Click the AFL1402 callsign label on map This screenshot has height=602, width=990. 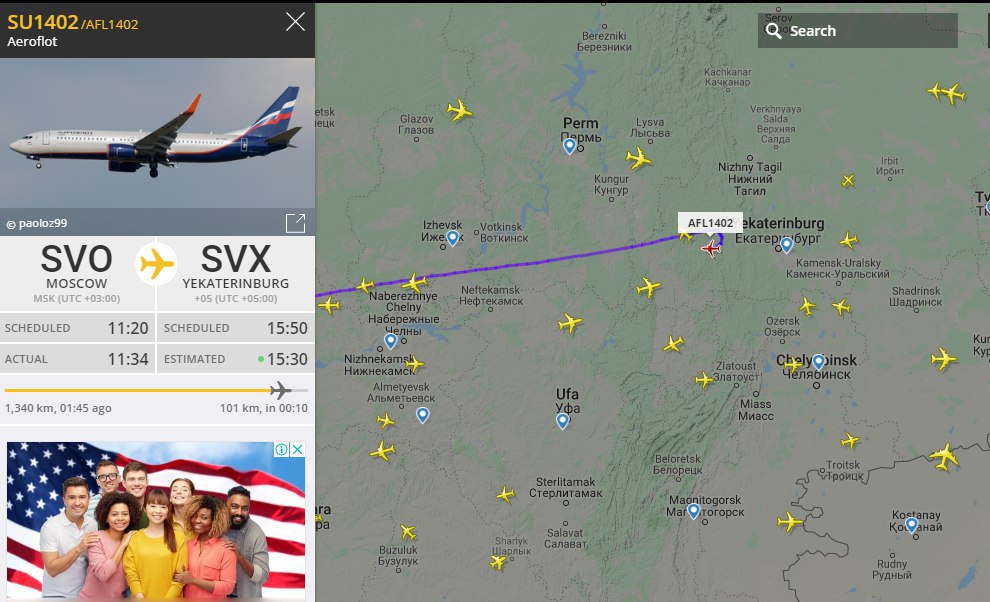coord(710,223)
